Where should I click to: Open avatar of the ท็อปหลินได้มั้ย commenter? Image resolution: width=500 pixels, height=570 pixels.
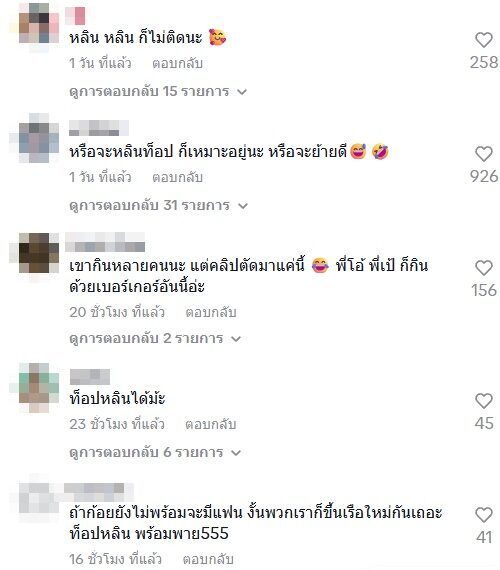pyautogui.click(x=39, y=388)
